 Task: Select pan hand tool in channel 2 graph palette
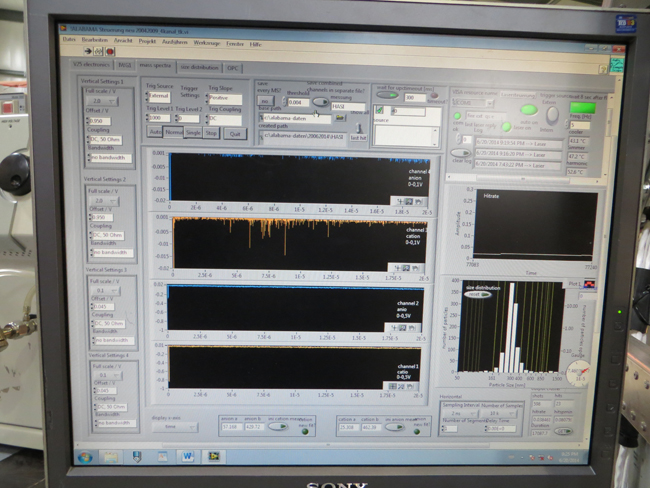point(411,328)
